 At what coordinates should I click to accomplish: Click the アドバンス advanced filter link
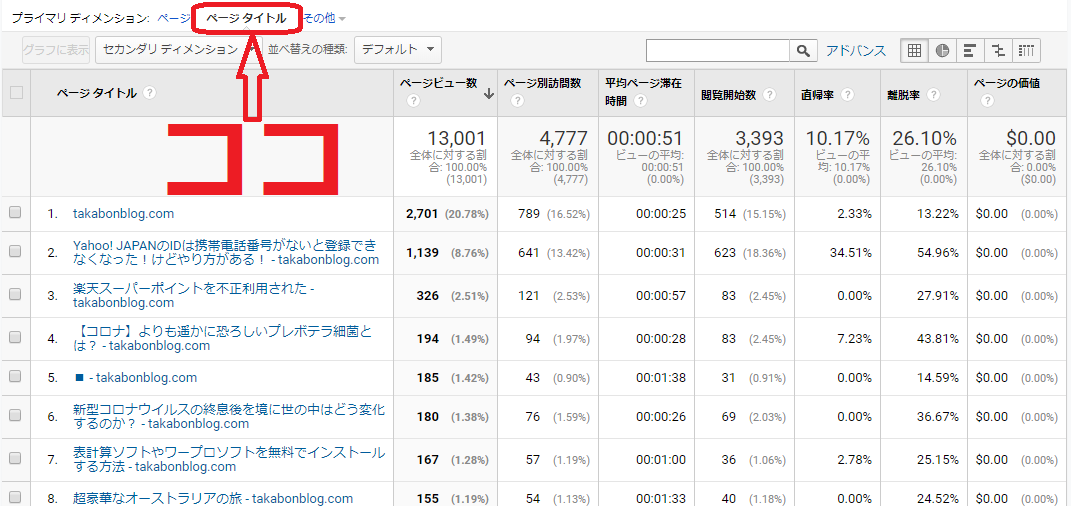tap(856, 50)
